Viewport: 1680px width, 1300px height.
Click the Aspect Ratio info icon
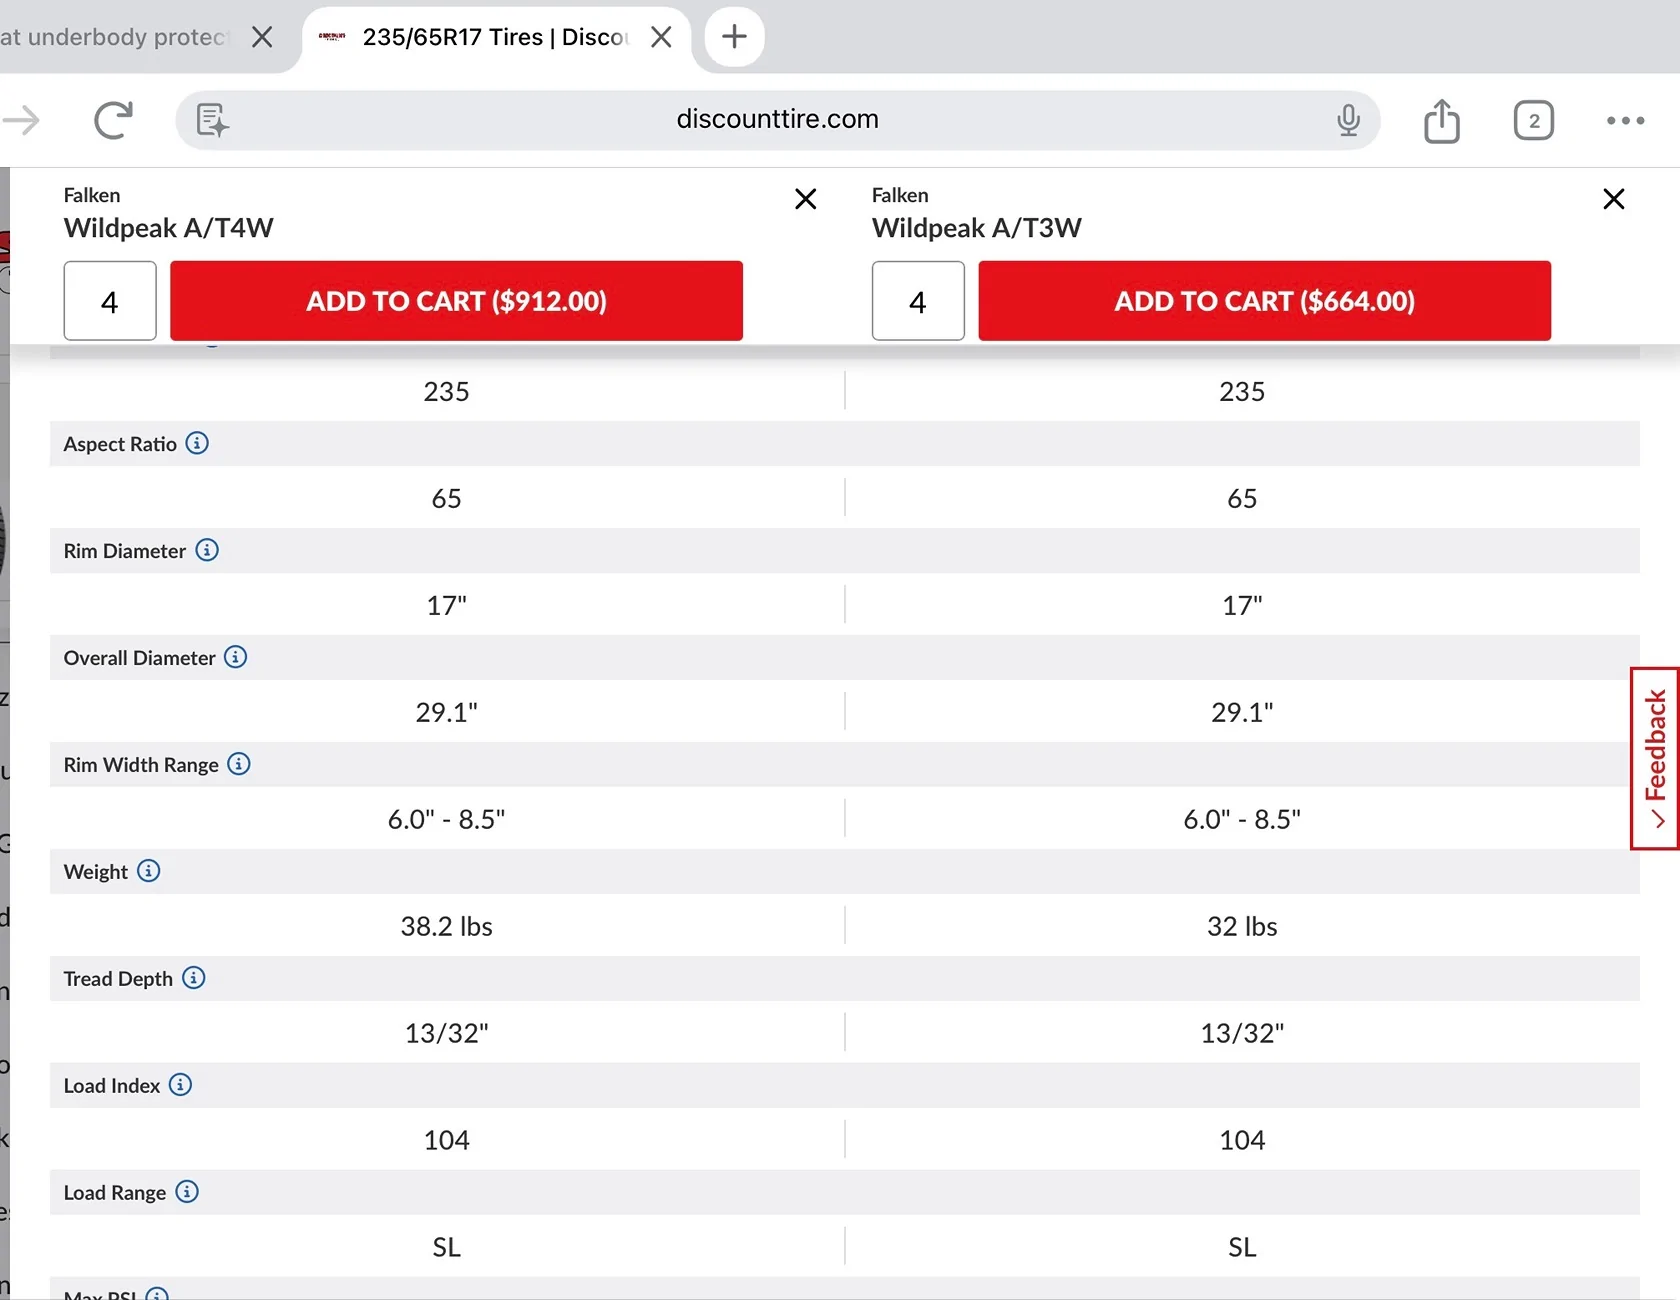coord(197,443)
